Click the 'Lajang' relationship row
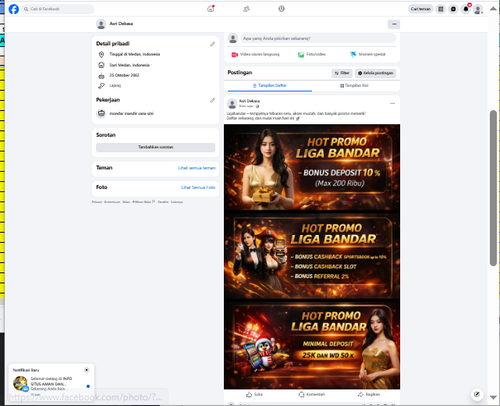 (x=115, y=86)
